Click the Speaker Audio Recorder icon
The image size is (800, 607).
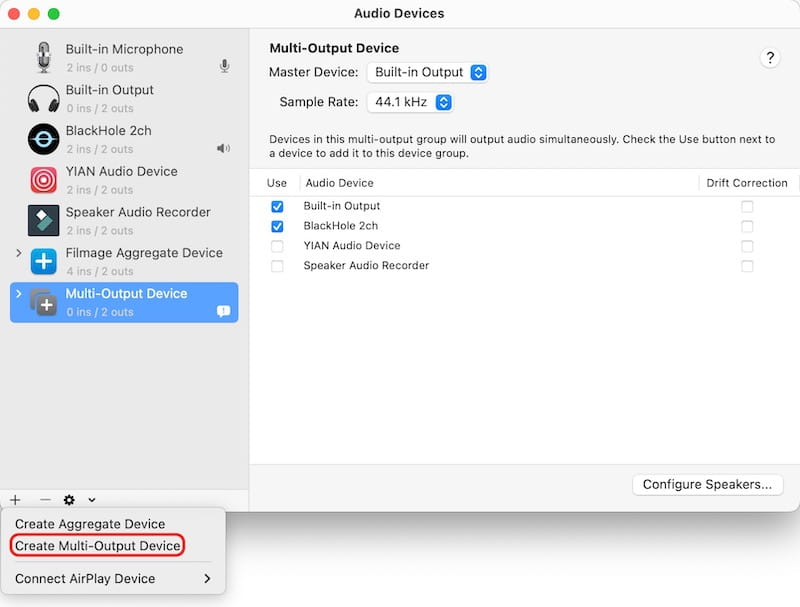[x=43, y=220]
